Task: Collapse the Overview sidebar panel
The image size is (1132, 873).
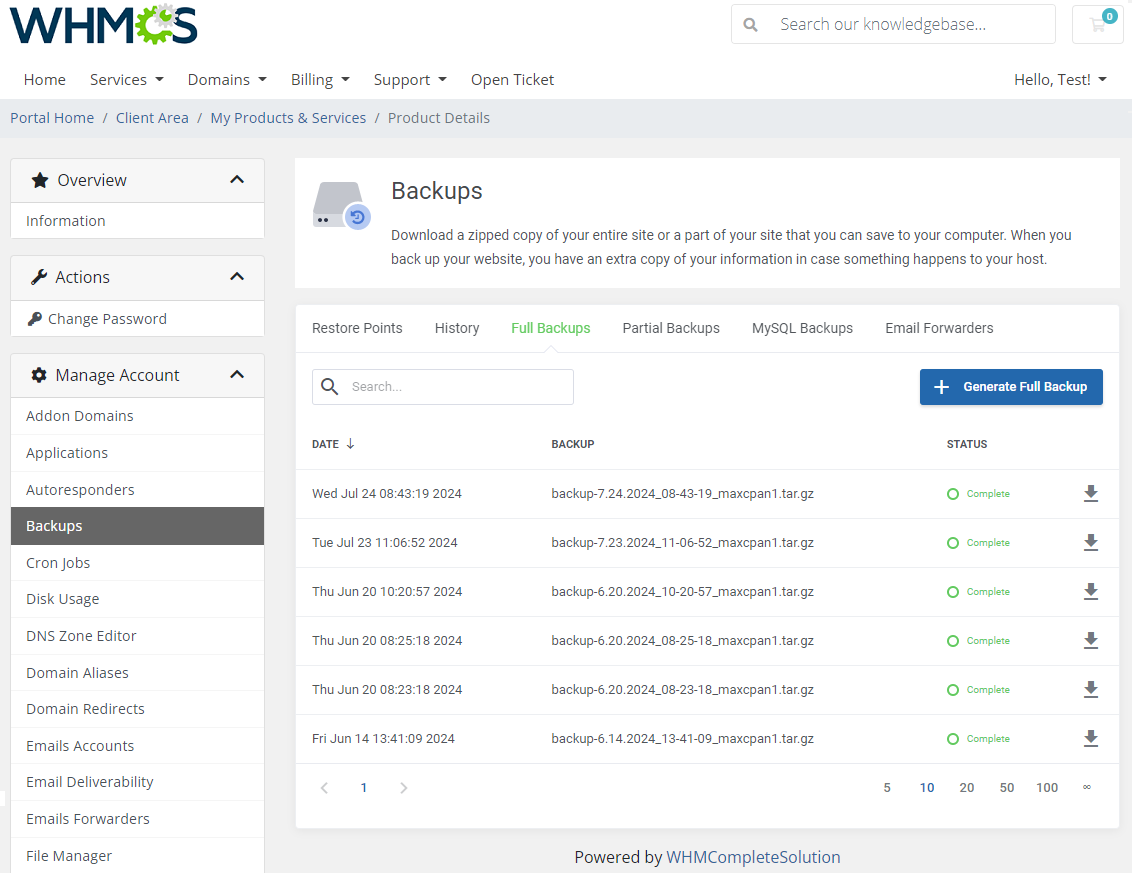Action: (x=237, y=180)
